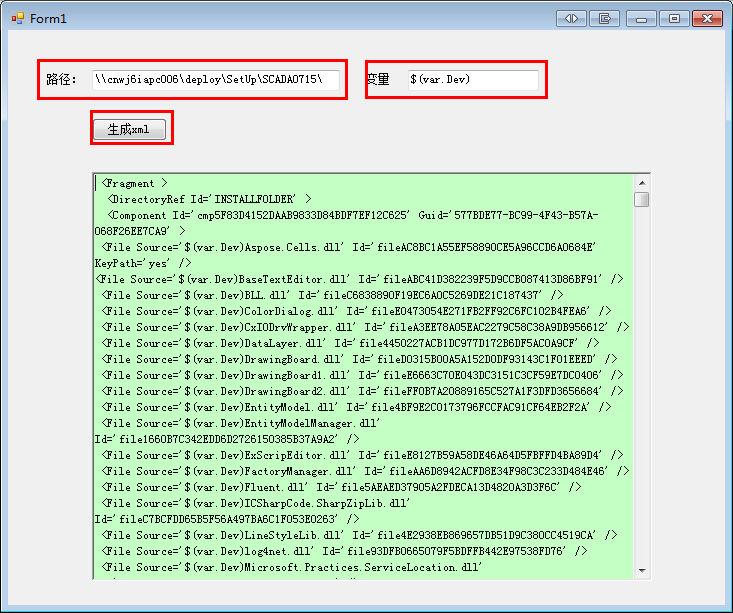Viewport: 733px width, 613px height.
Task: Click the 生成xml button
Action: pyautogui.click(x=129, y=130)
